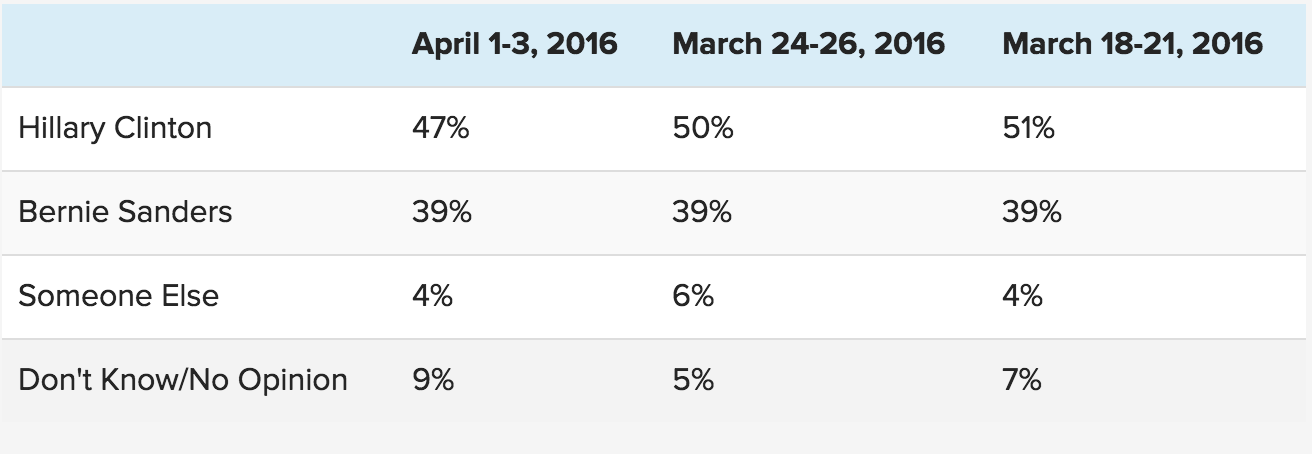Viewport: 1312px width, 454px height.
Task: Select the Someone Else row label
Action: tap(118, 297)
